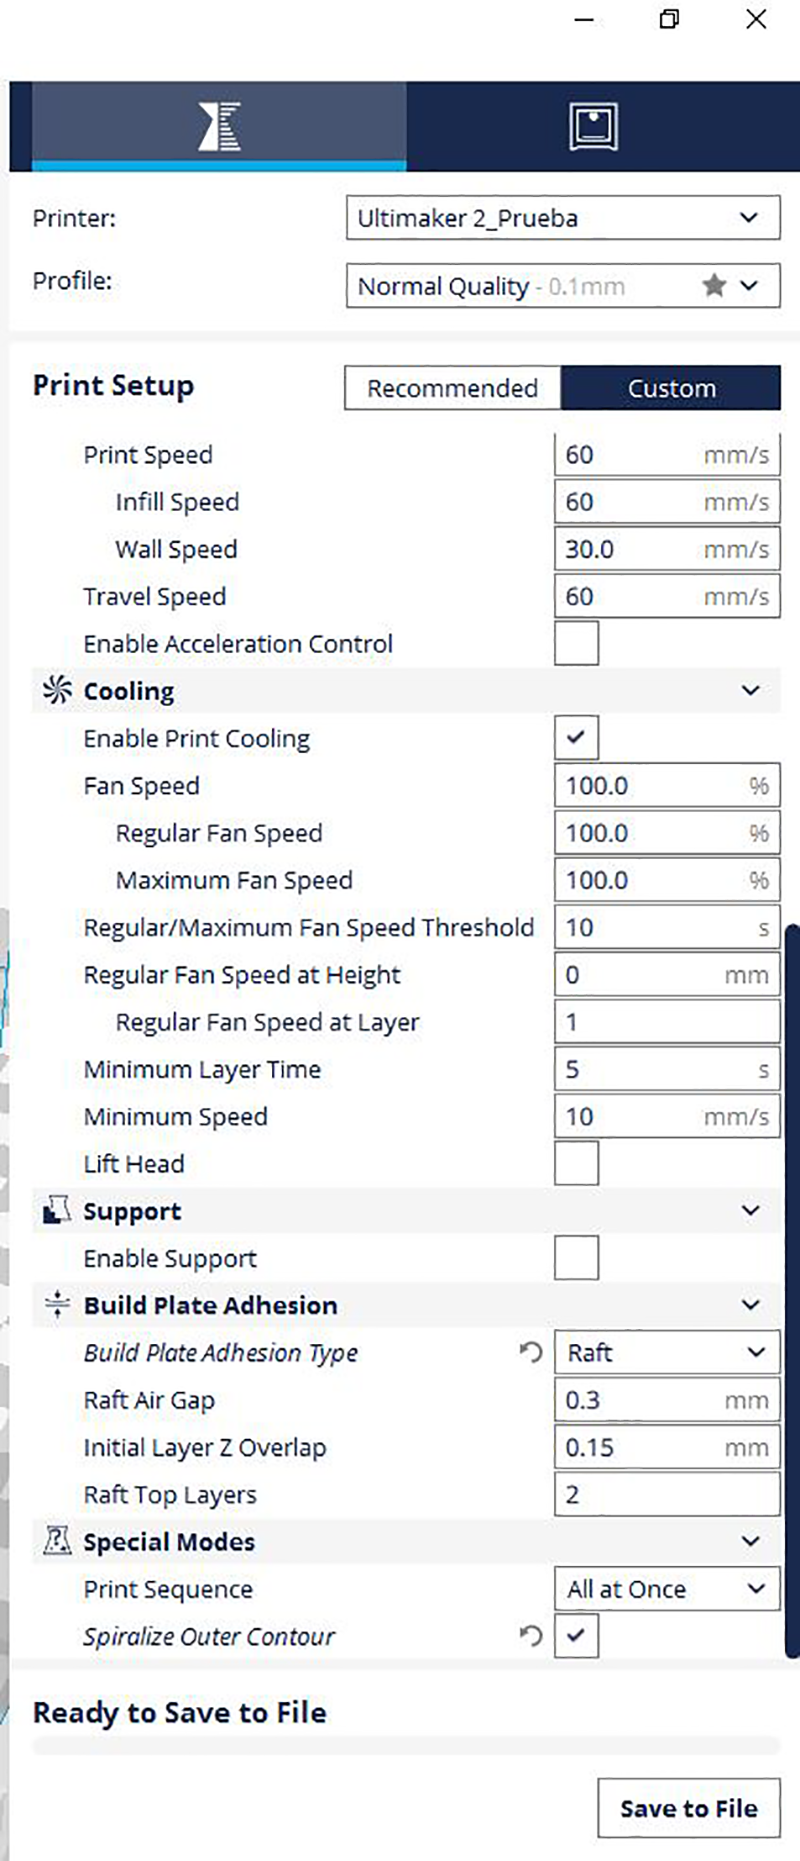Click the Cooling fan section icon

tap(57, 690)
